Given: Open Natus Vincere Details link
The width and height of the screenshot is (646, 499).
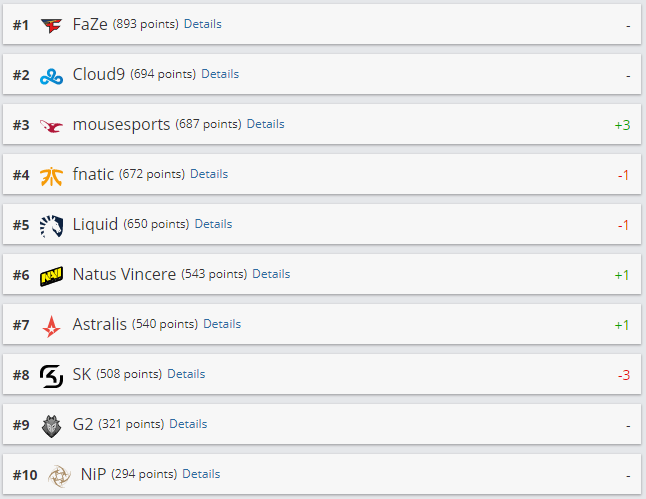Looking at the screenshot, I should pyautogui.click(x=271, y=274).
